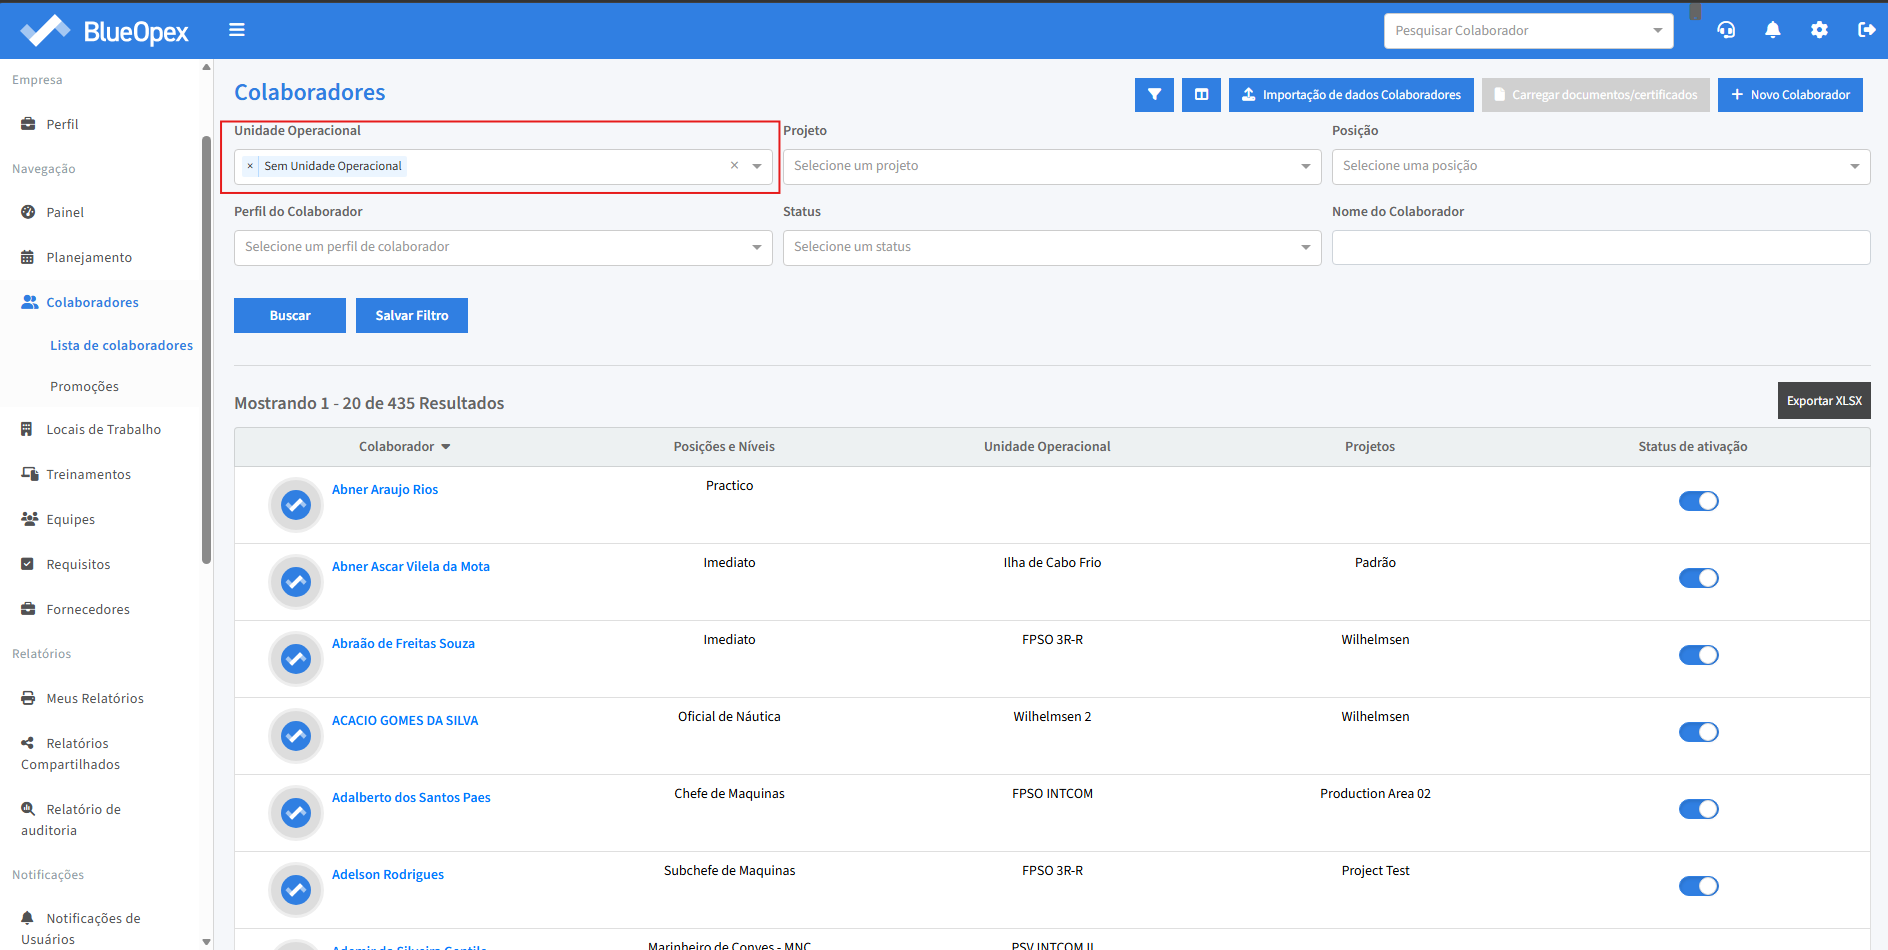The height and width of the screenshot is (950, 1888).
Task: Clear the Unidade Operacional selection
Action: [x=734, y=166]
